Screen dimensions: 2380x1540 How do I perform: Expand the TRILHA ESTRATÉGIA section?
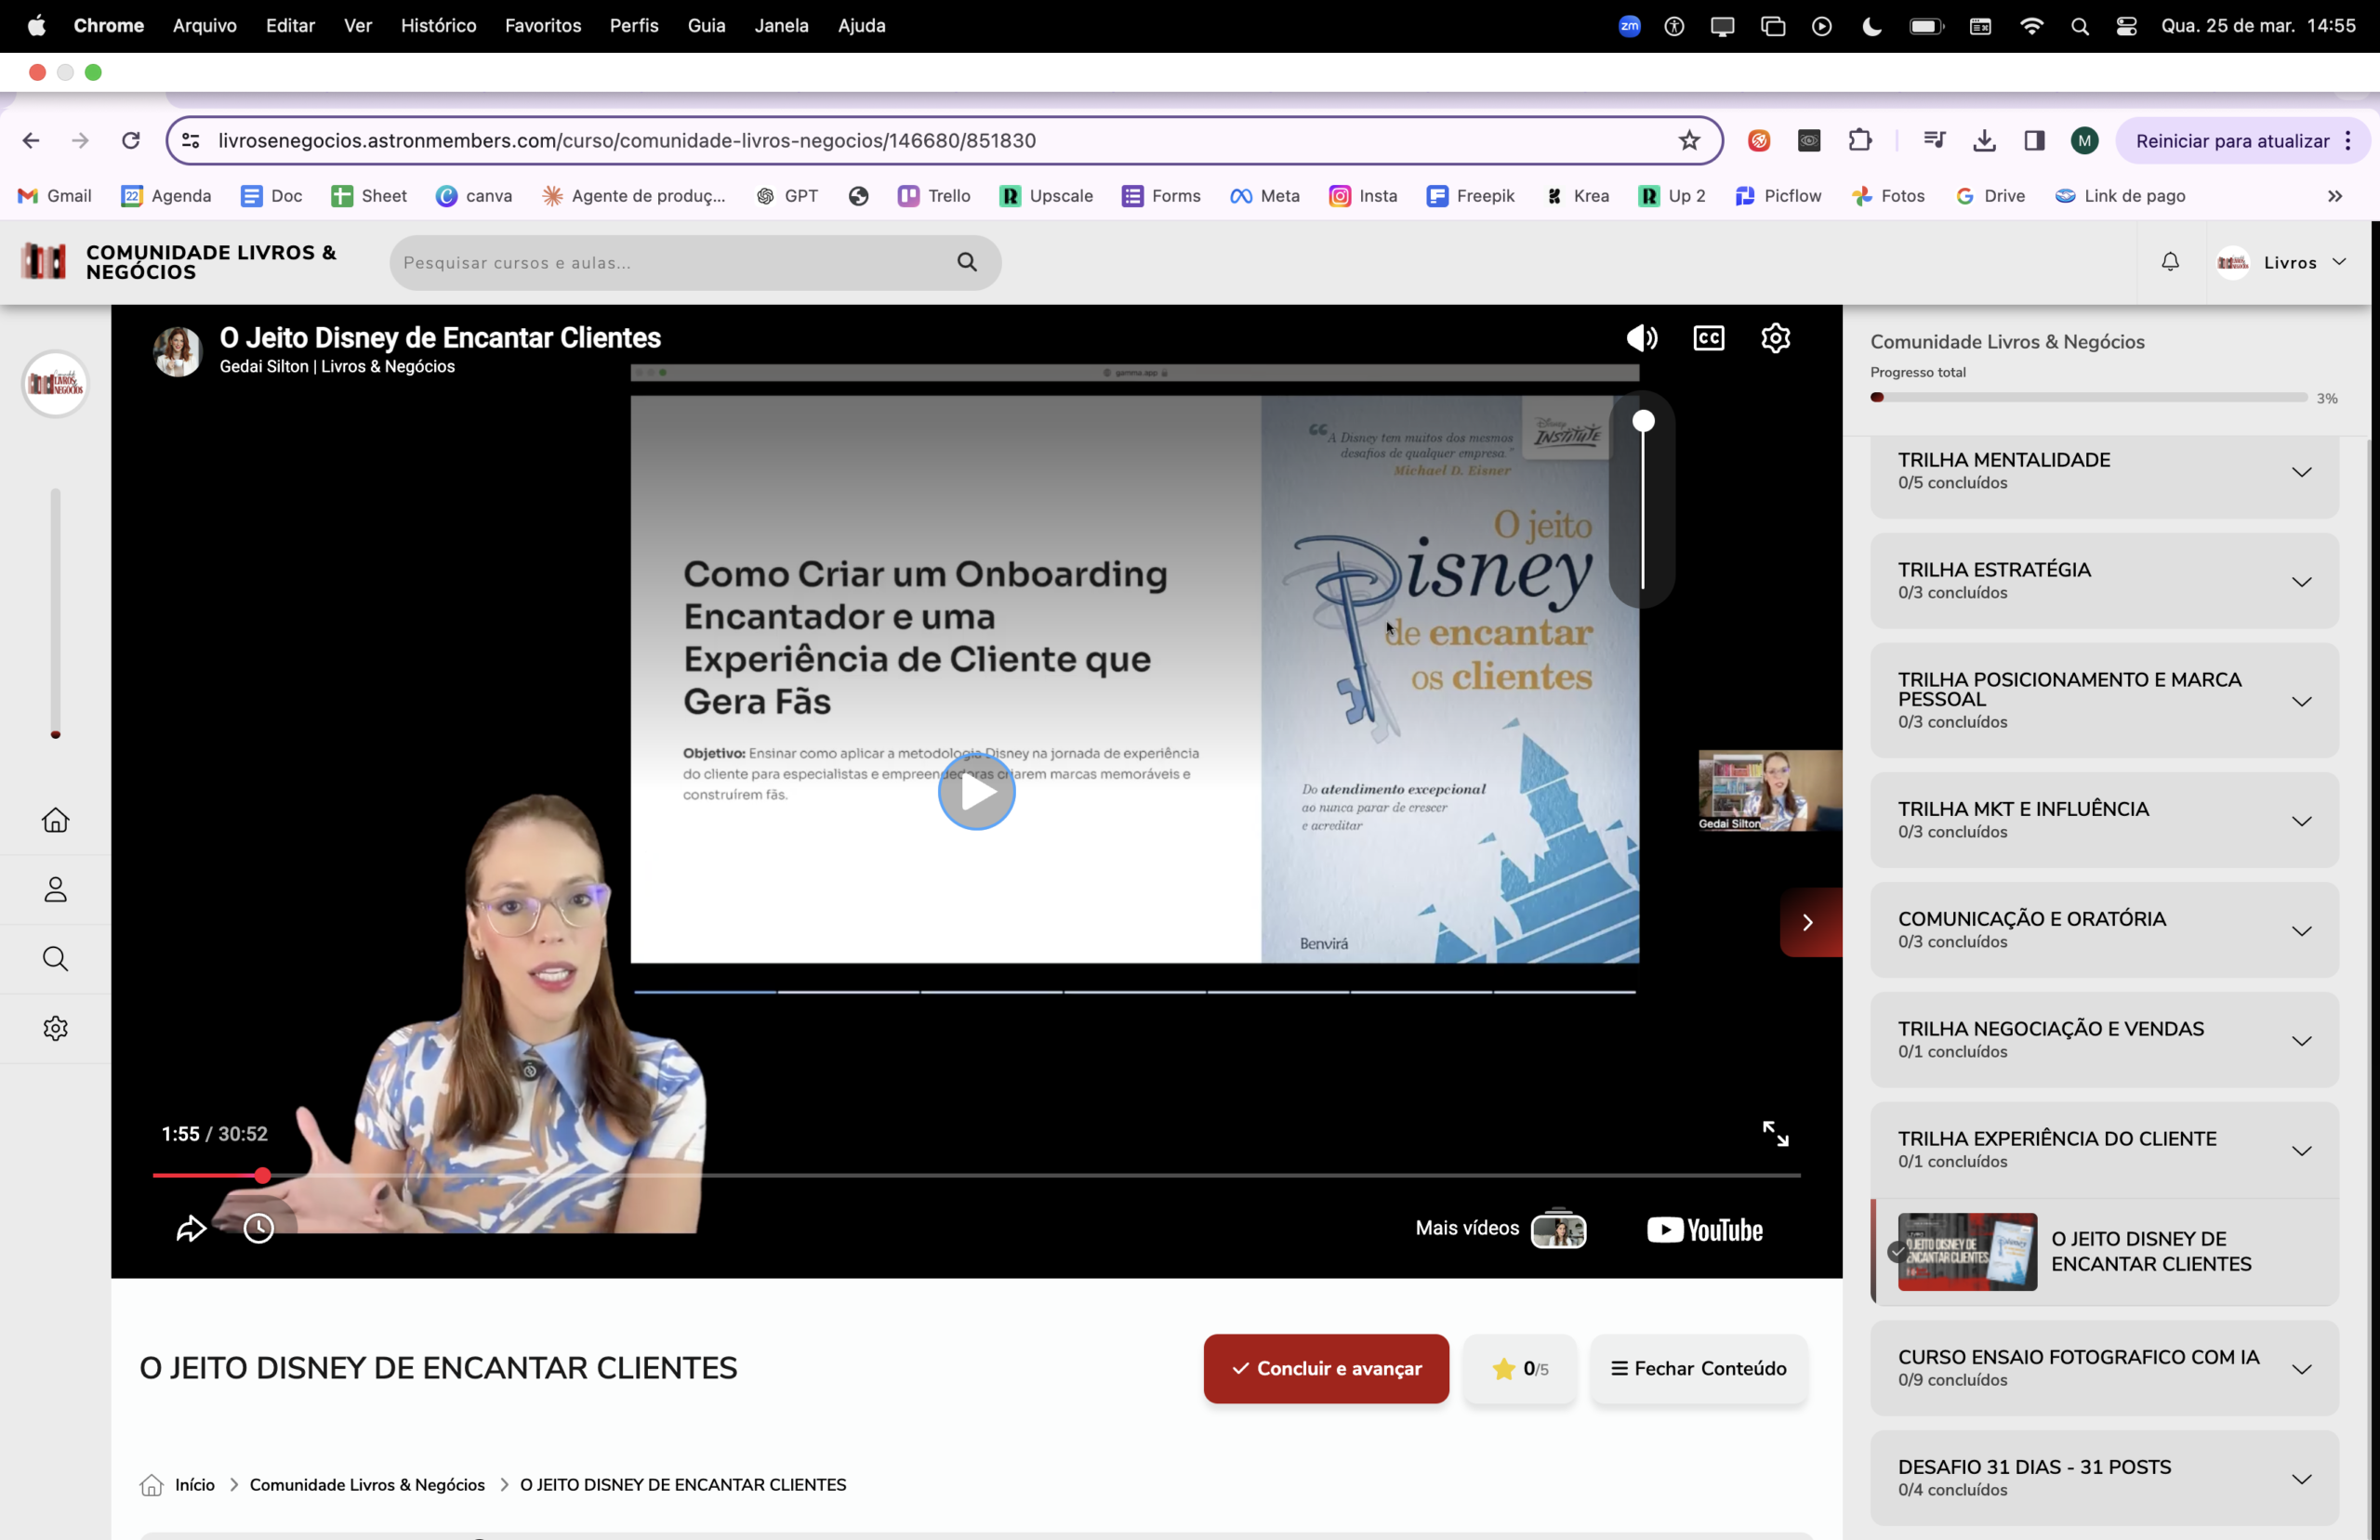(2104, 581)
